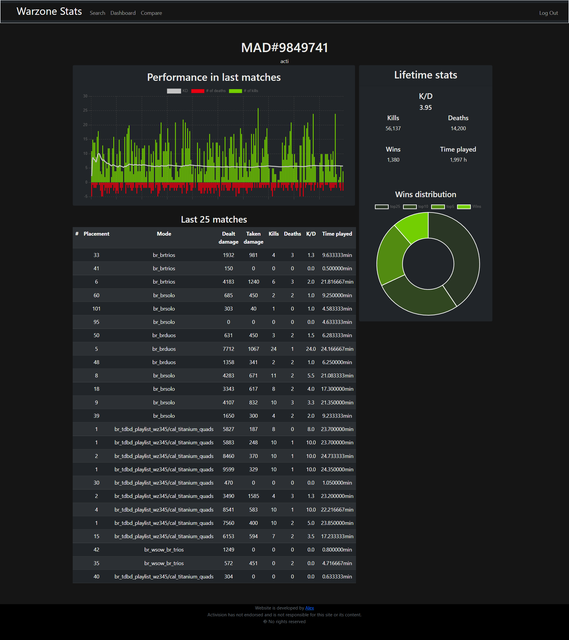Click the lifetime Kills value 56,137
Image resolution: width=569 pixels, height=640 pixels.
393,129
